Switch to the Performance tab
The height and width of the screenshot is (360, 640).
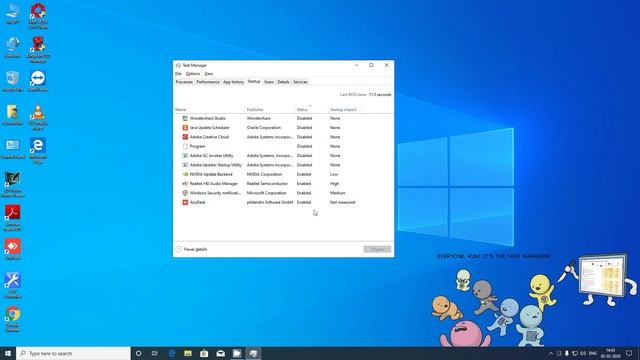(208, 82)
